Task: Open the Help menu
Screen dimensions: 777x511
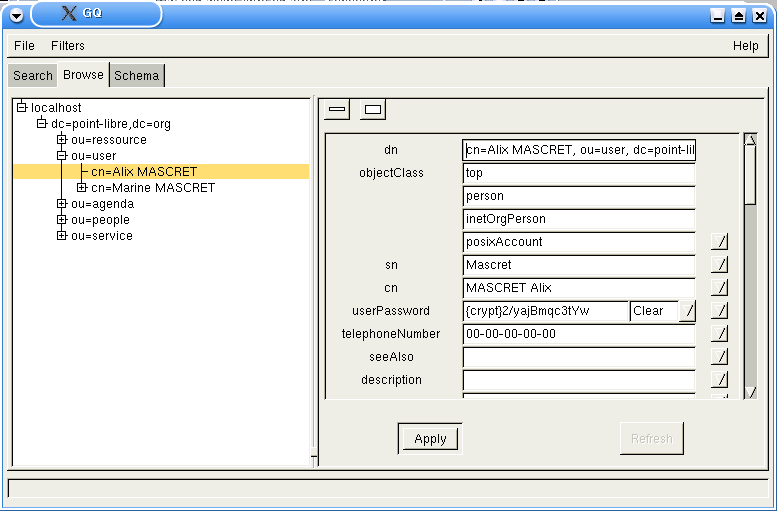Action: (745, 45)
